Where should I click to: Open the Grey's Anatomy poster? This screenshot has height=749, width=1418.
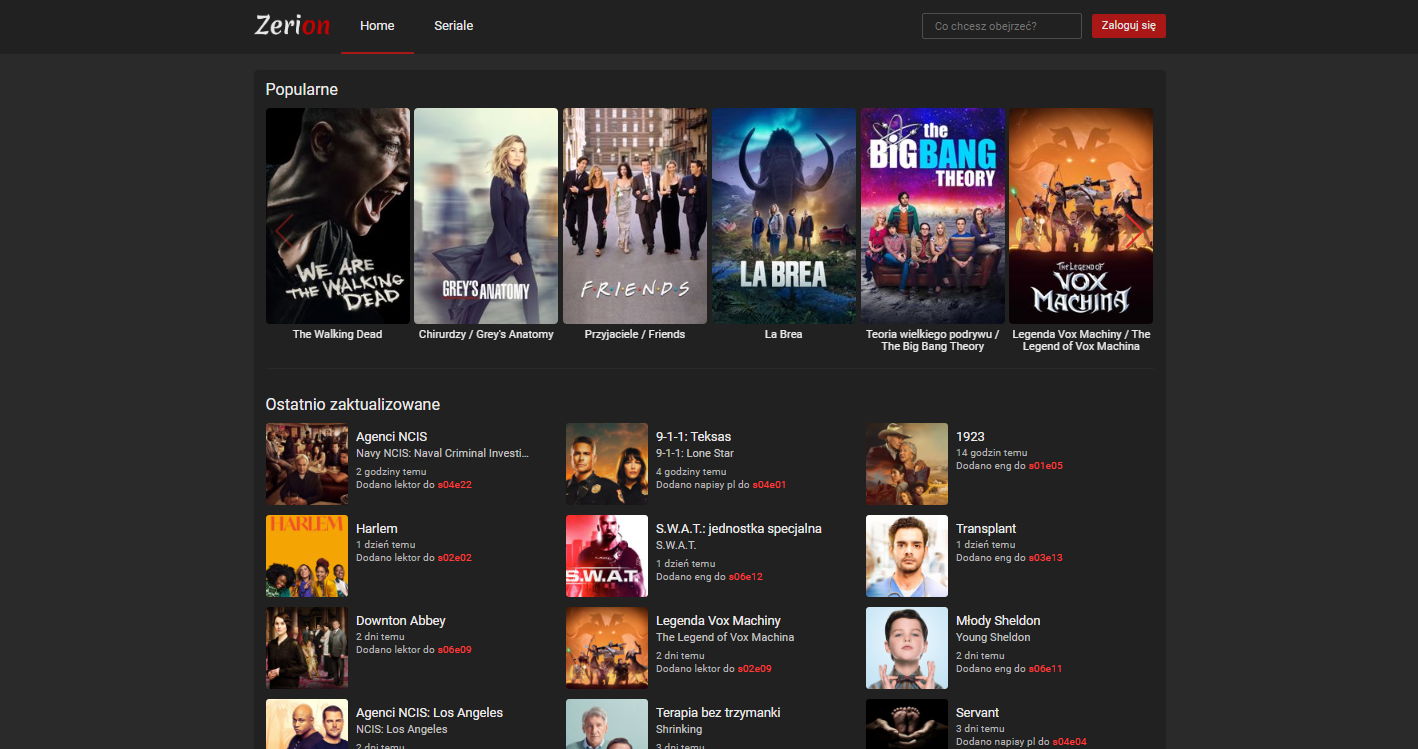(486, 216)
